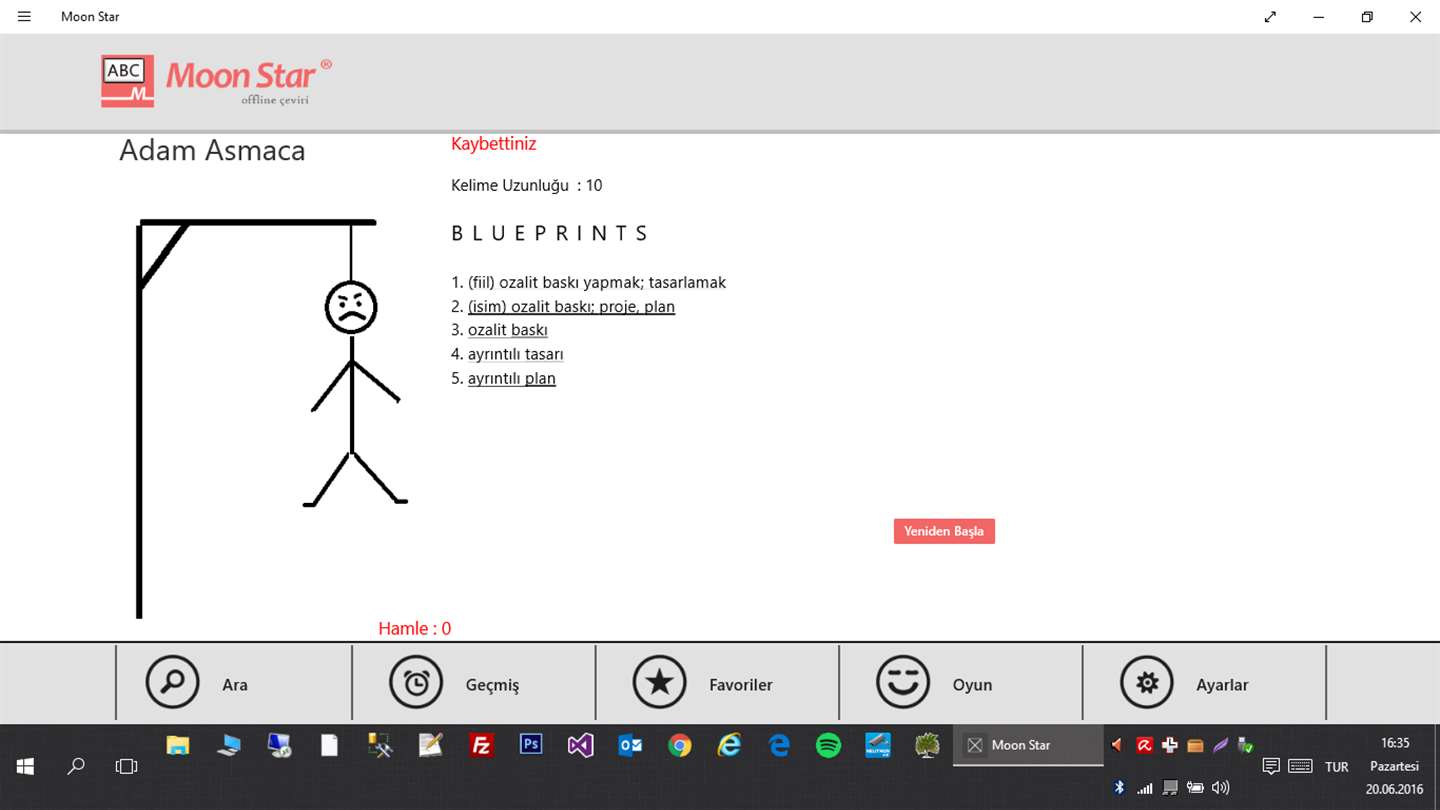Open Ayarlar gear icon
The width and height of the screenshot is (1440, 810).
(1147, 682)
